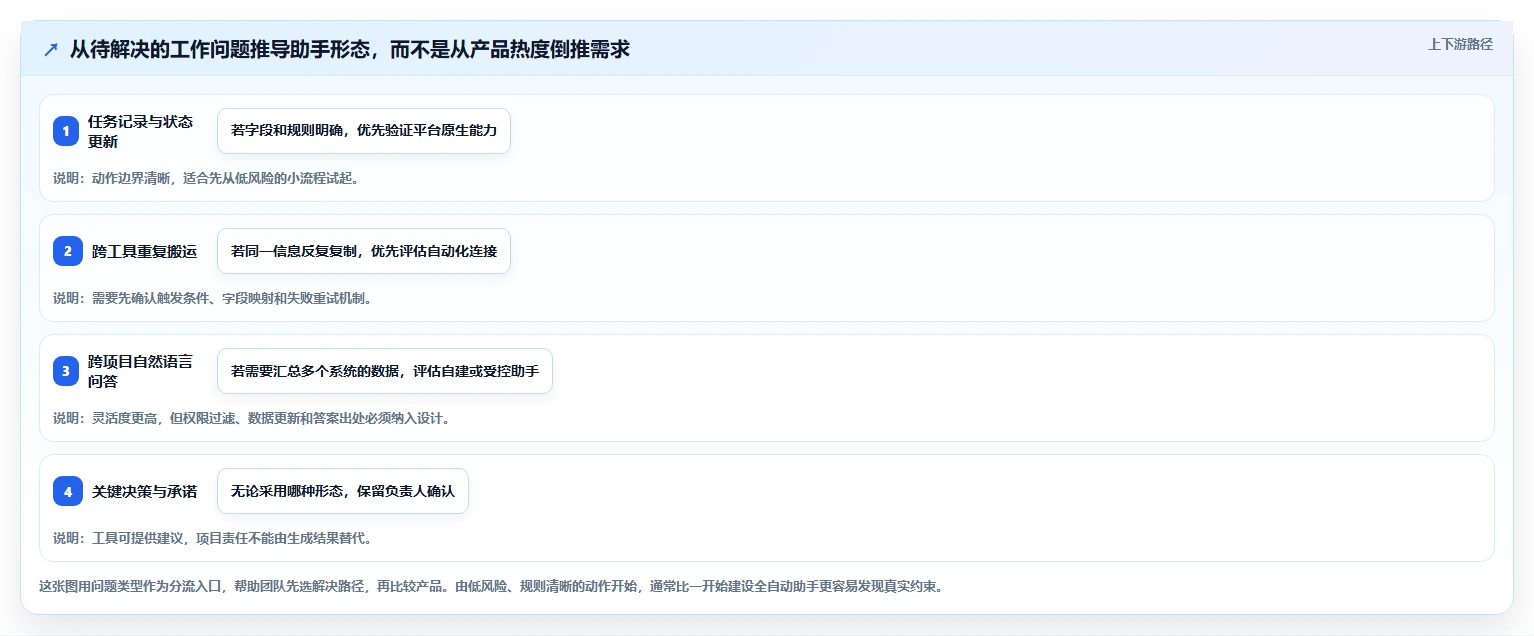
Task: Click the box 无论采用哪种形态，保留负责人确认
Action: pos(343,491)
